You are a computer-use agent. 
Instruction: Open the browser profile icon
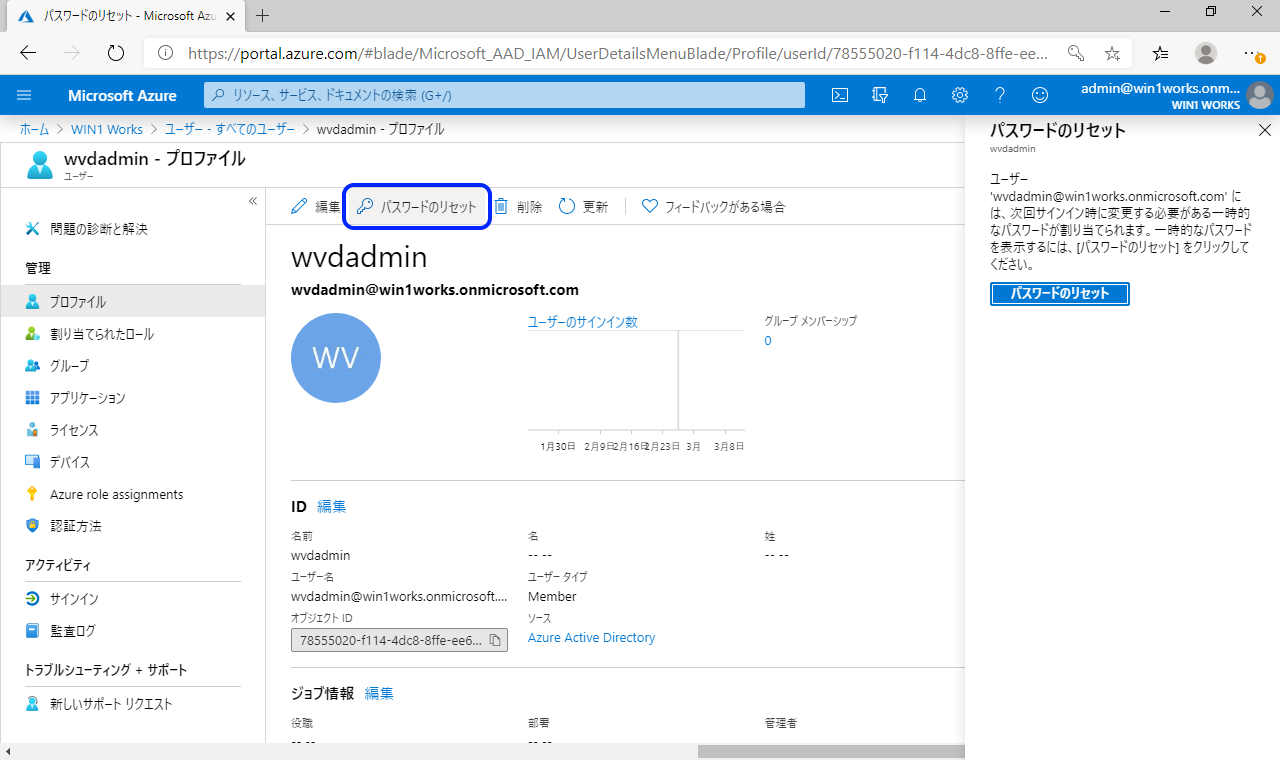[1207, 53]
